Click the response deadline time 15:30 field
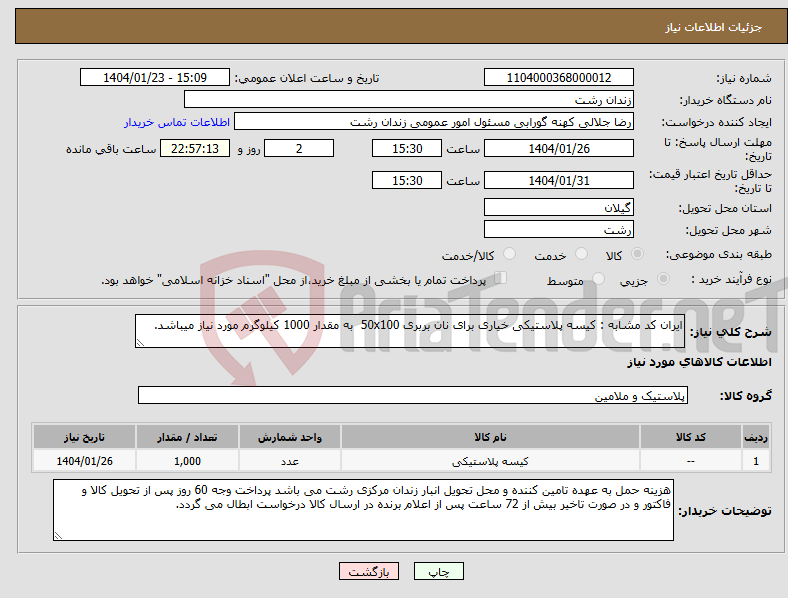The width and height of the screenshot is (788, 598). click(407, 148)
